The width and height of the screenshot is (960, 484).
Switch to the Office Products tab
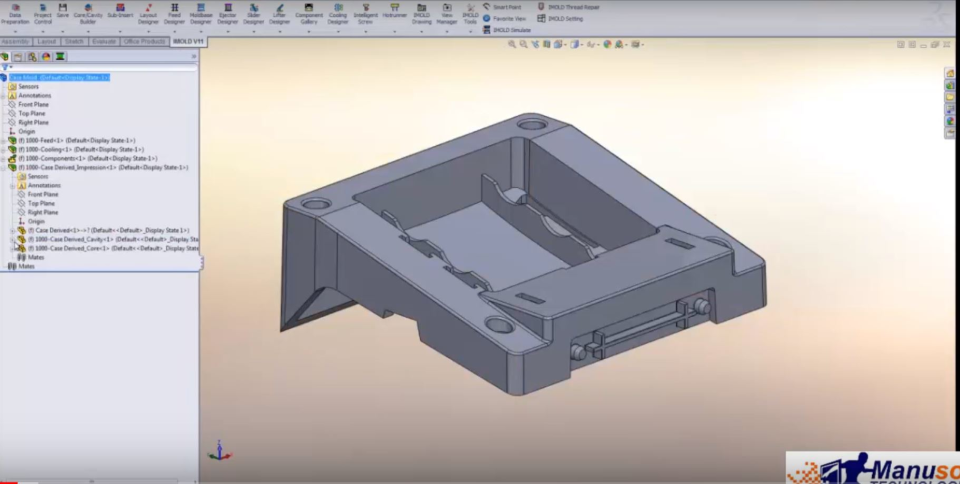[x=144, y=42]
